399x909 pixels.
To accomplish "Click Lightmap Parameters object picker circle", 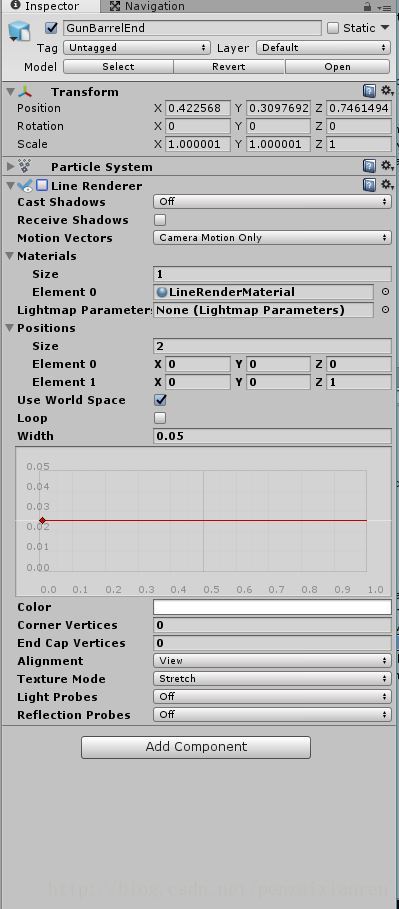I will [385, 310].
